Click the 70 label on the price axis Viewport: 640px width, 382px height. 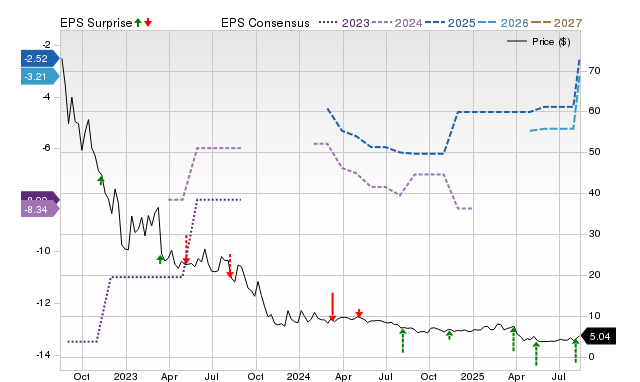click(x=594, y=71)
